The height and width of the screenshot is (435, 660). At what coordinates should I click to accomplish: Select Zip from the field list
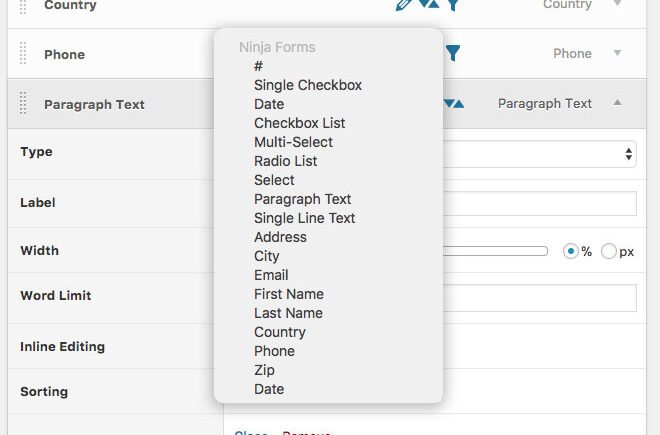pyautogui.click(x=264, y=370)
